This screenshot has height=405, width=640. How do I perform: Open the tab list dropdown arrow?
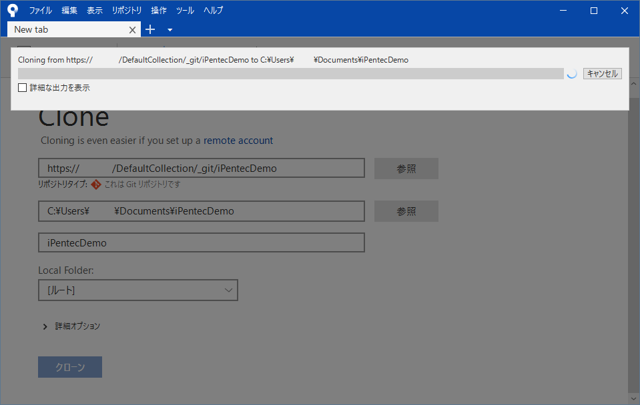(x=170, y=30)
